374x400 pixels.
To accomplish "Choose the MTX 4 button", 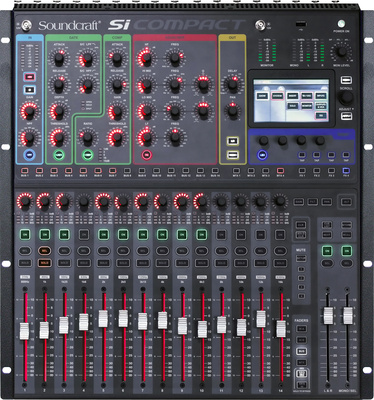I will (x=280, y=170).
